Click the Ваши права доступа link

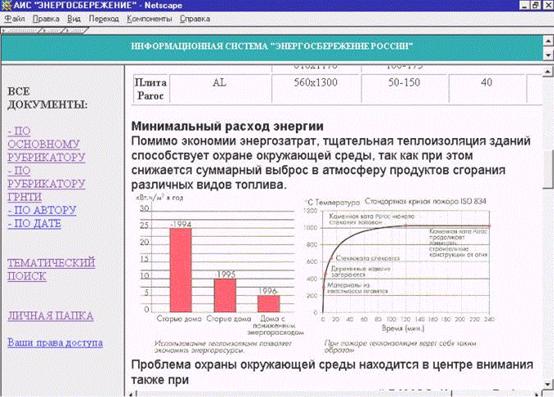[x=55, y=343]
